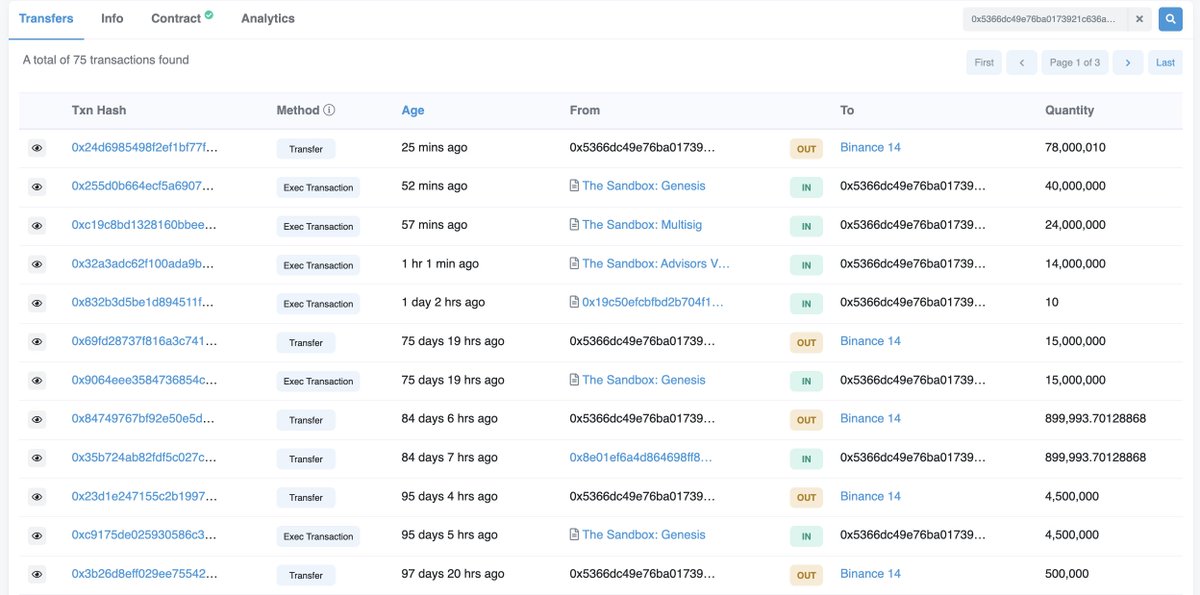The width and height of the screenshot is (1200, 595).
Task: Open Binance 14 in 15,000,000 quantity row
Action: click(x=870, y=341)
